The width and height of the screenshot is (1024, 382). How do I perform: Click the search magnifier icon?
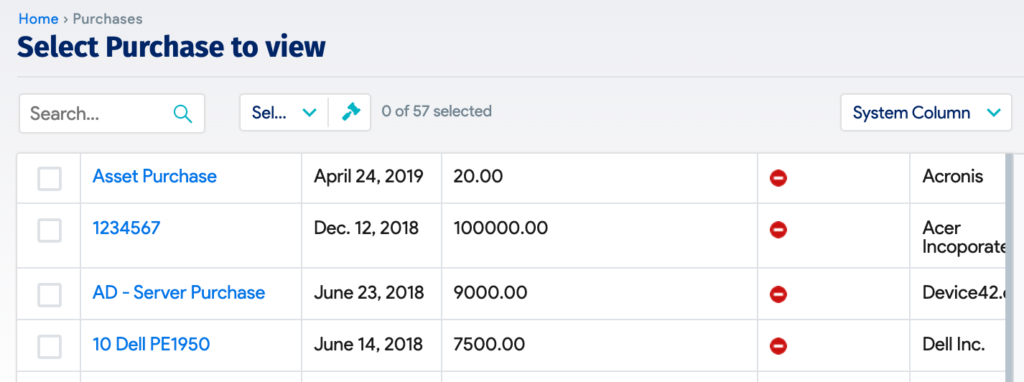pos(183,114)
